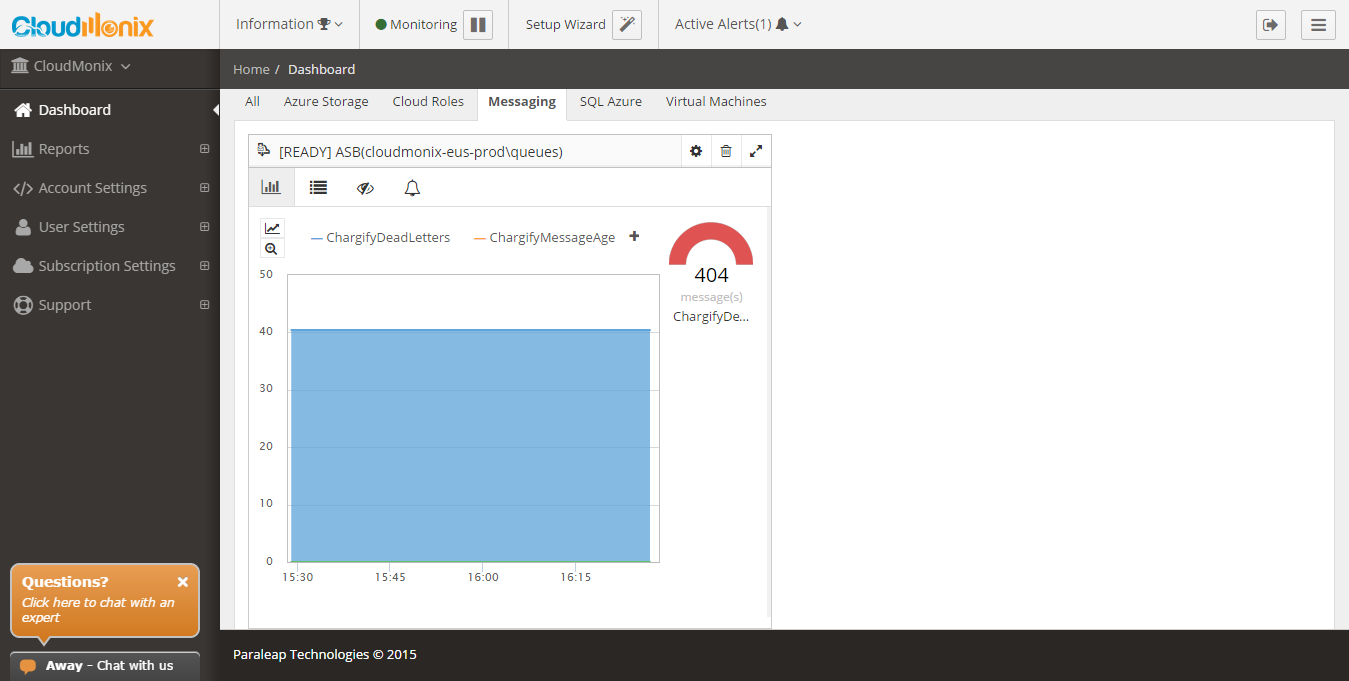
Task: Toggle ChargifyMessageAge series in legend
Action: (544, 237)
